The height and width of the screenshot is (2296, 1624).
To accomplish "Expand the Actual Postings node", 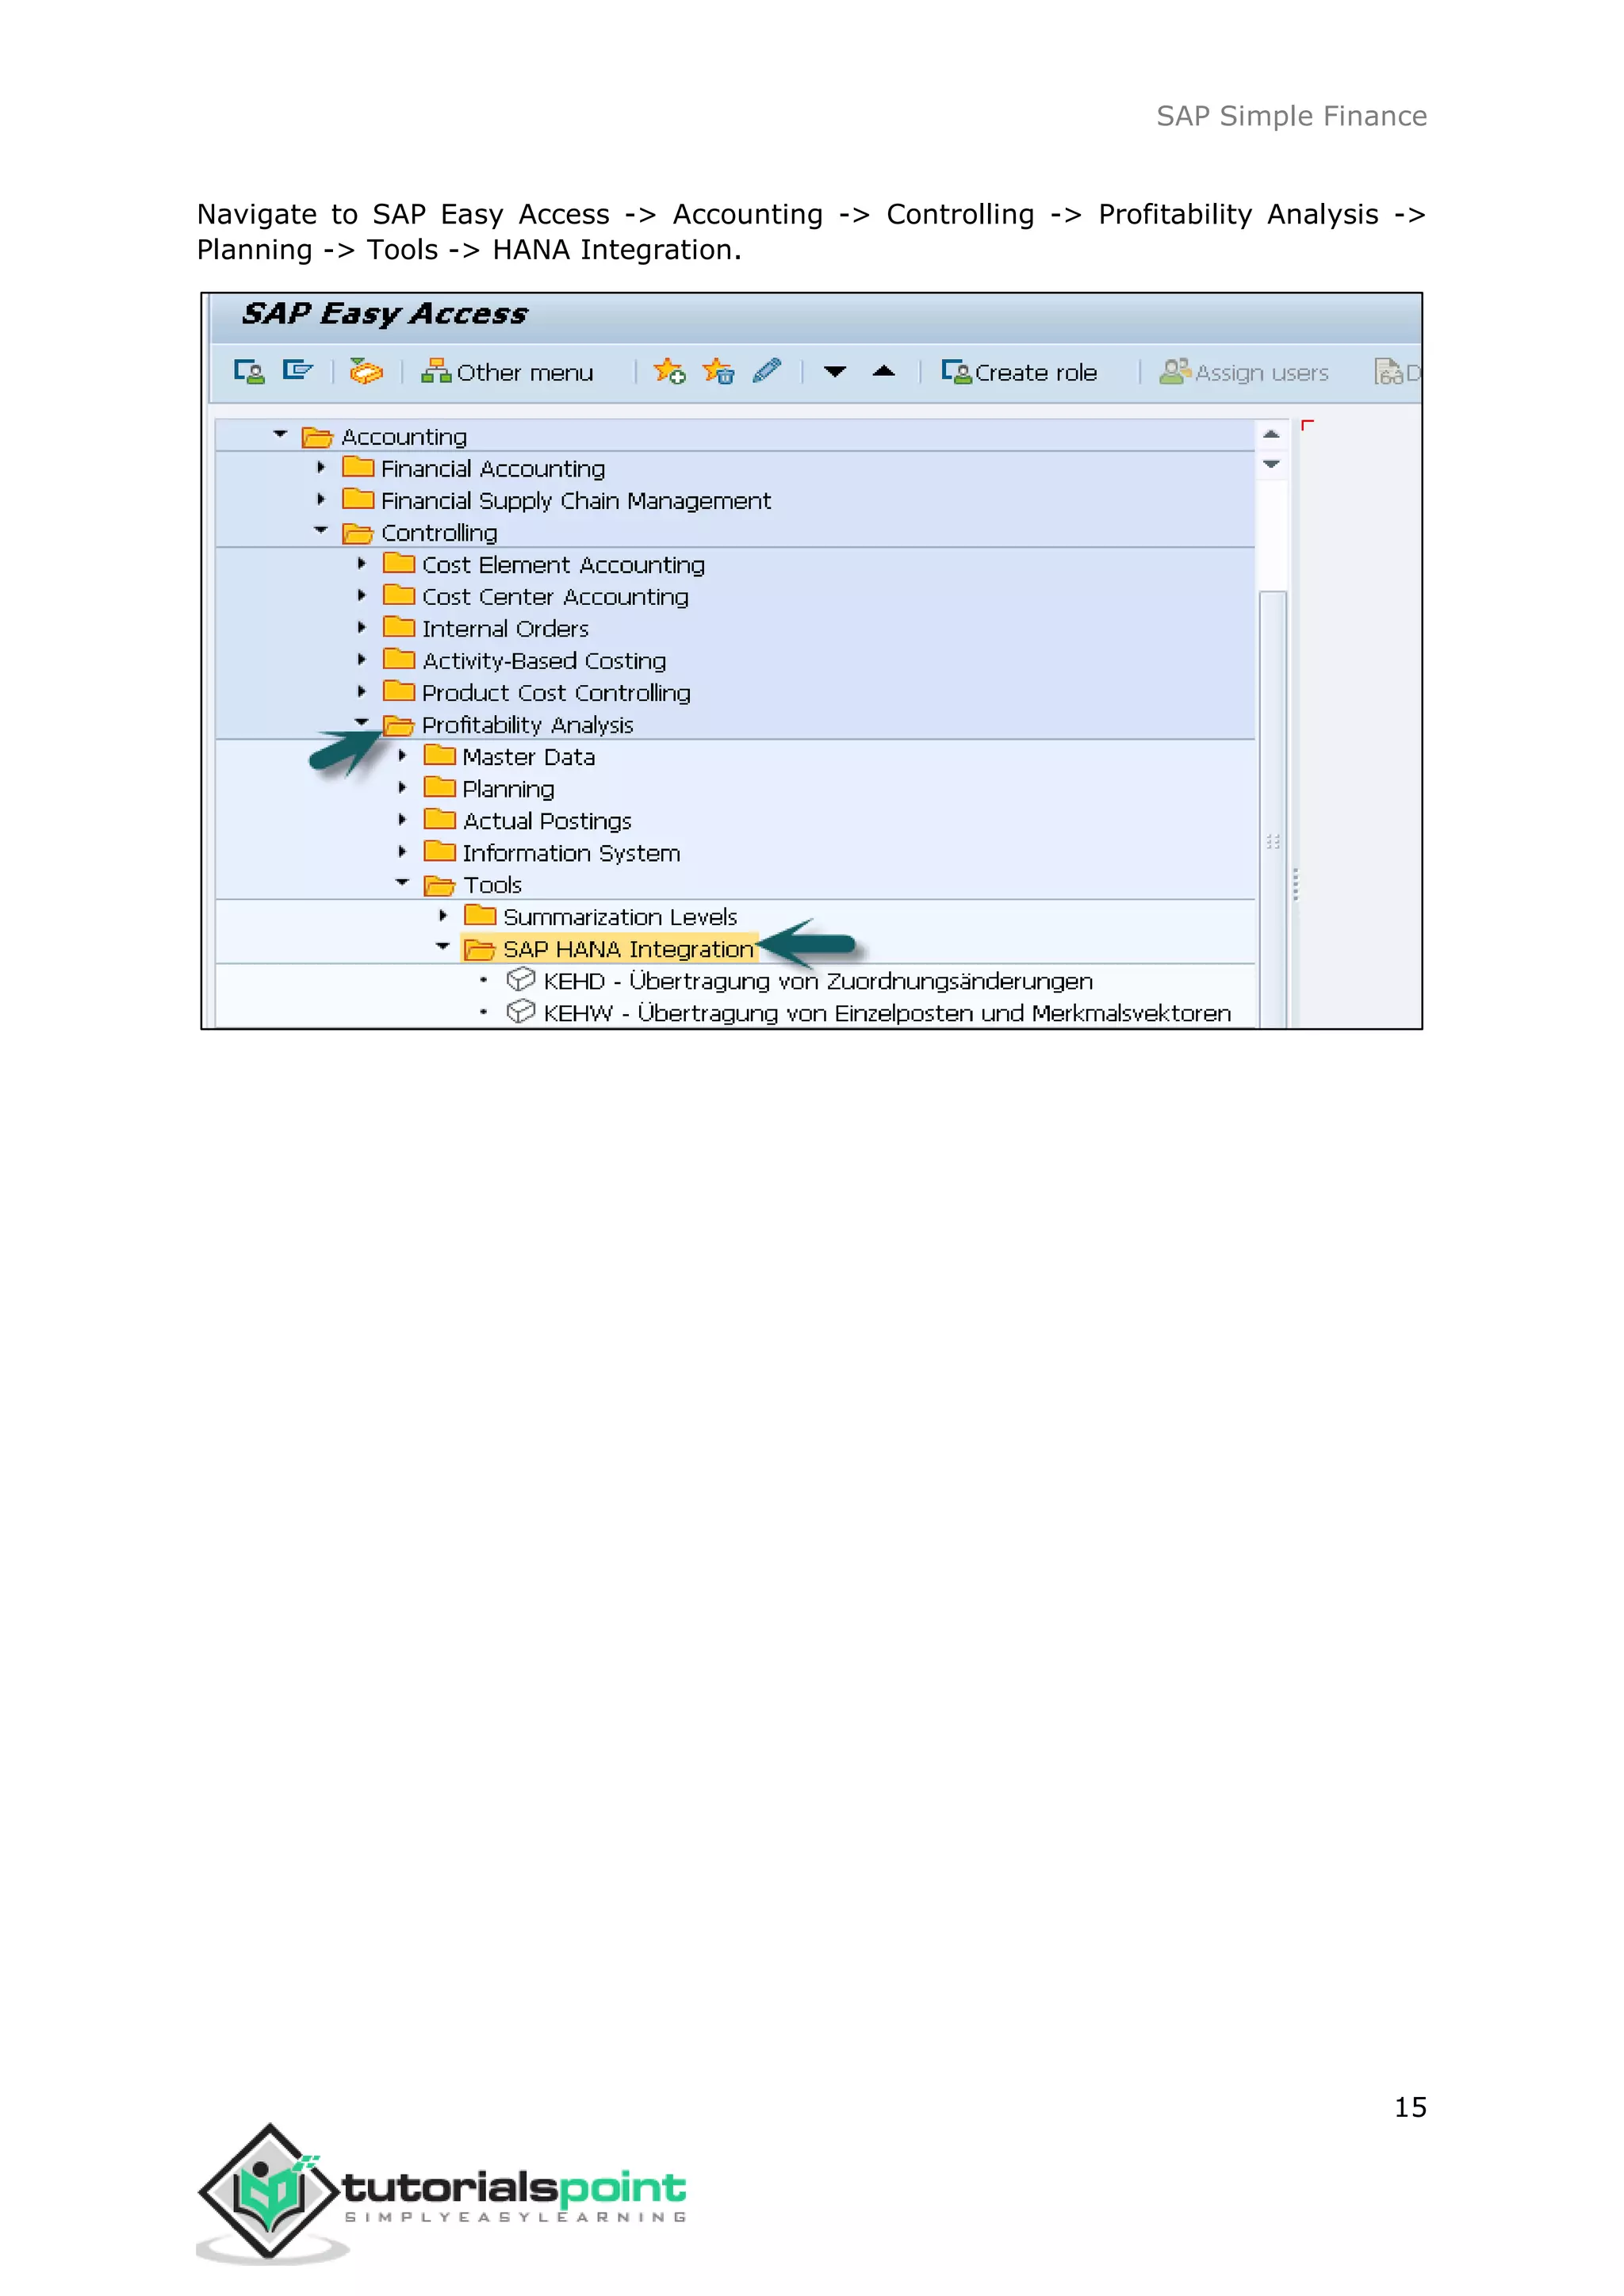I will [x=402, y=819].
